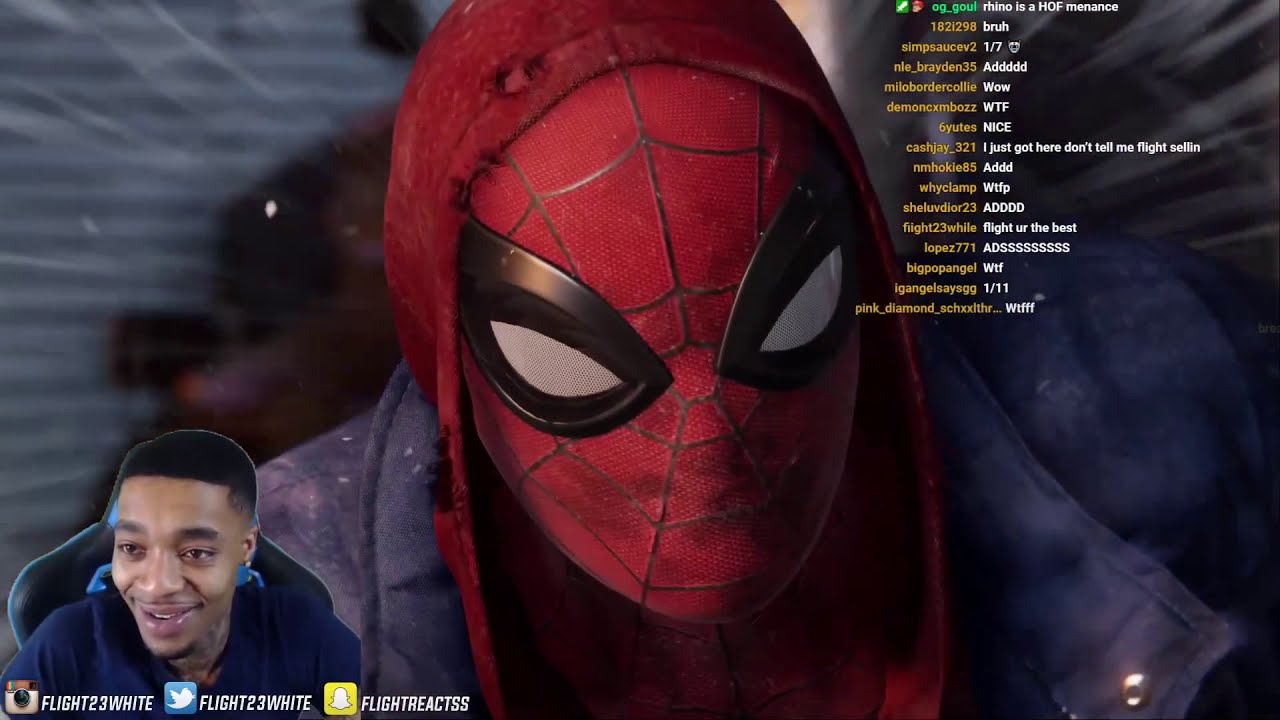Click the chat message "NICE"
Screen dimensions: 1280x720
point(997,127)
